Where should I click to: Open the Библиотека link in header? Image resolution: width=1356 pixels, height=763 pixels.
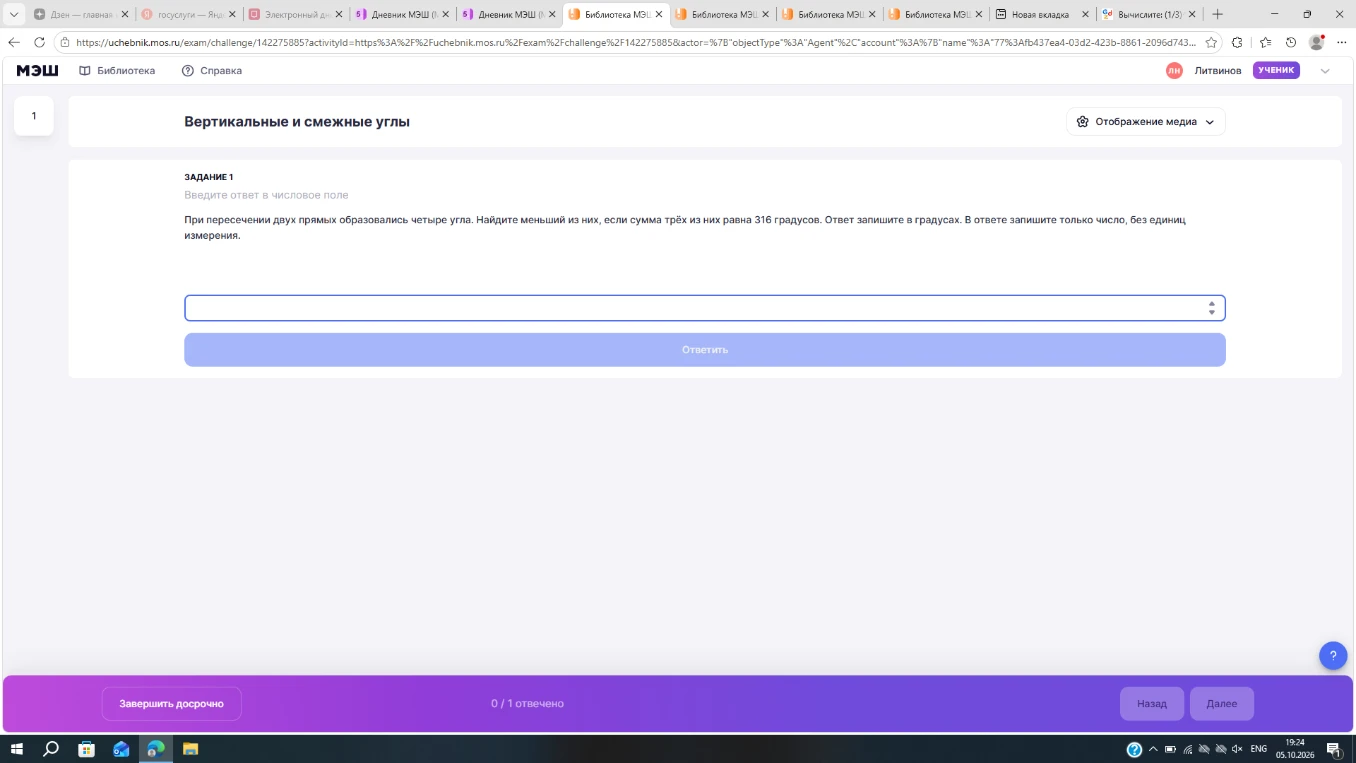117,70
